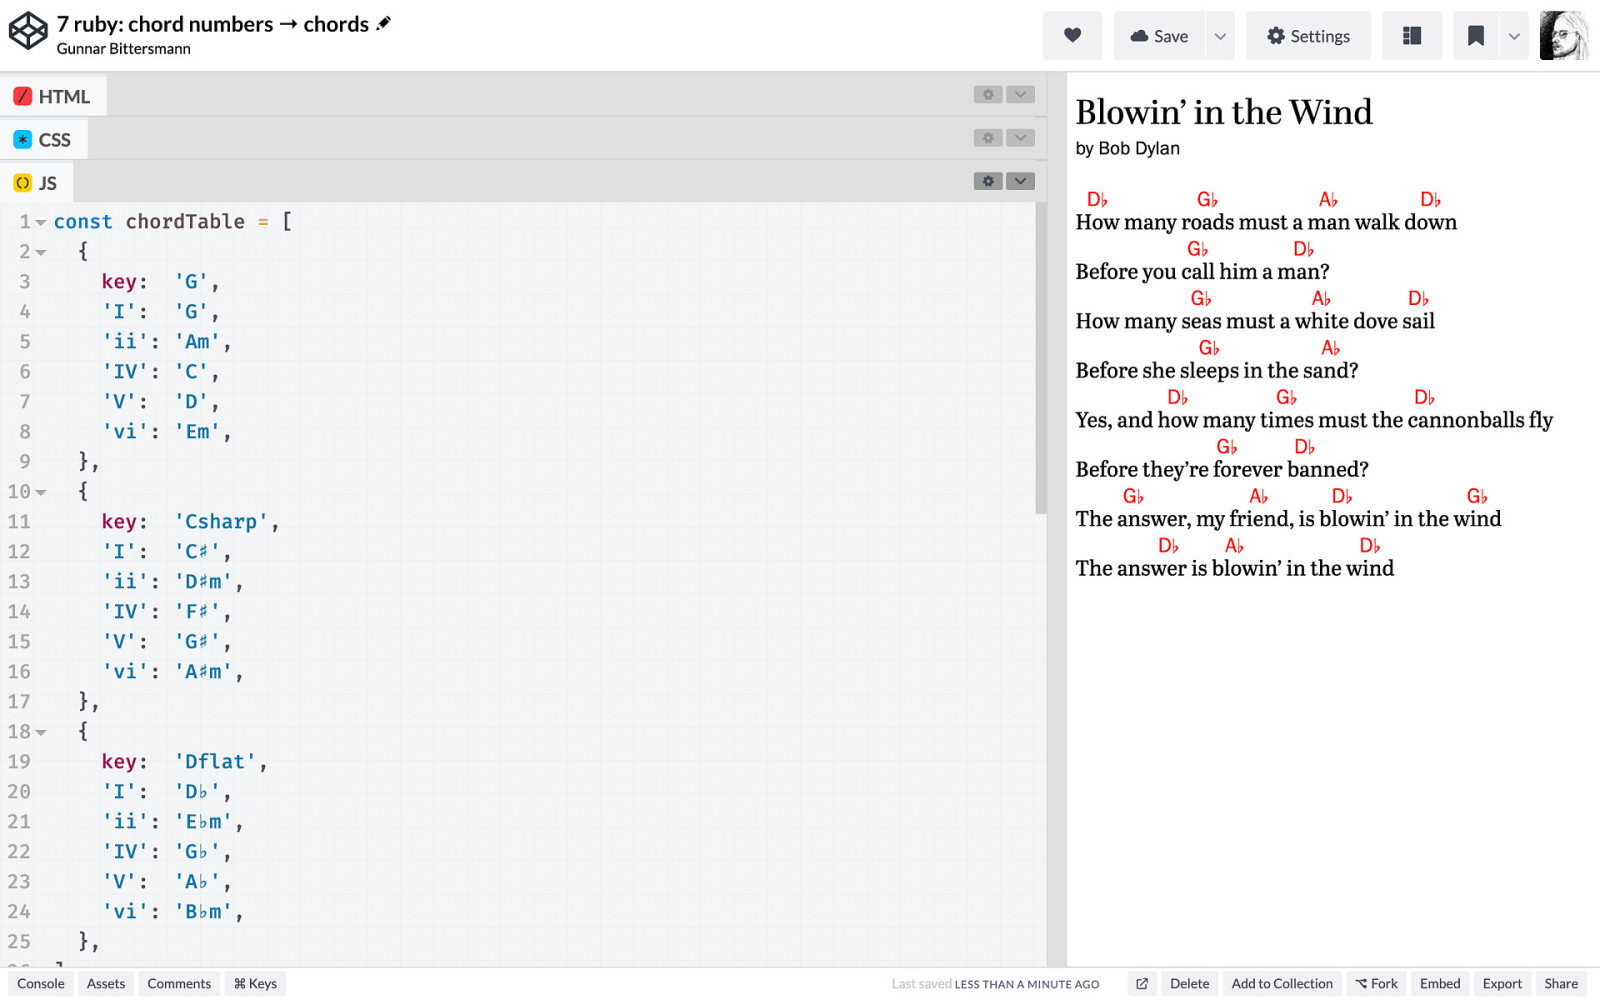Fork this pen

tap(1377, 984)
